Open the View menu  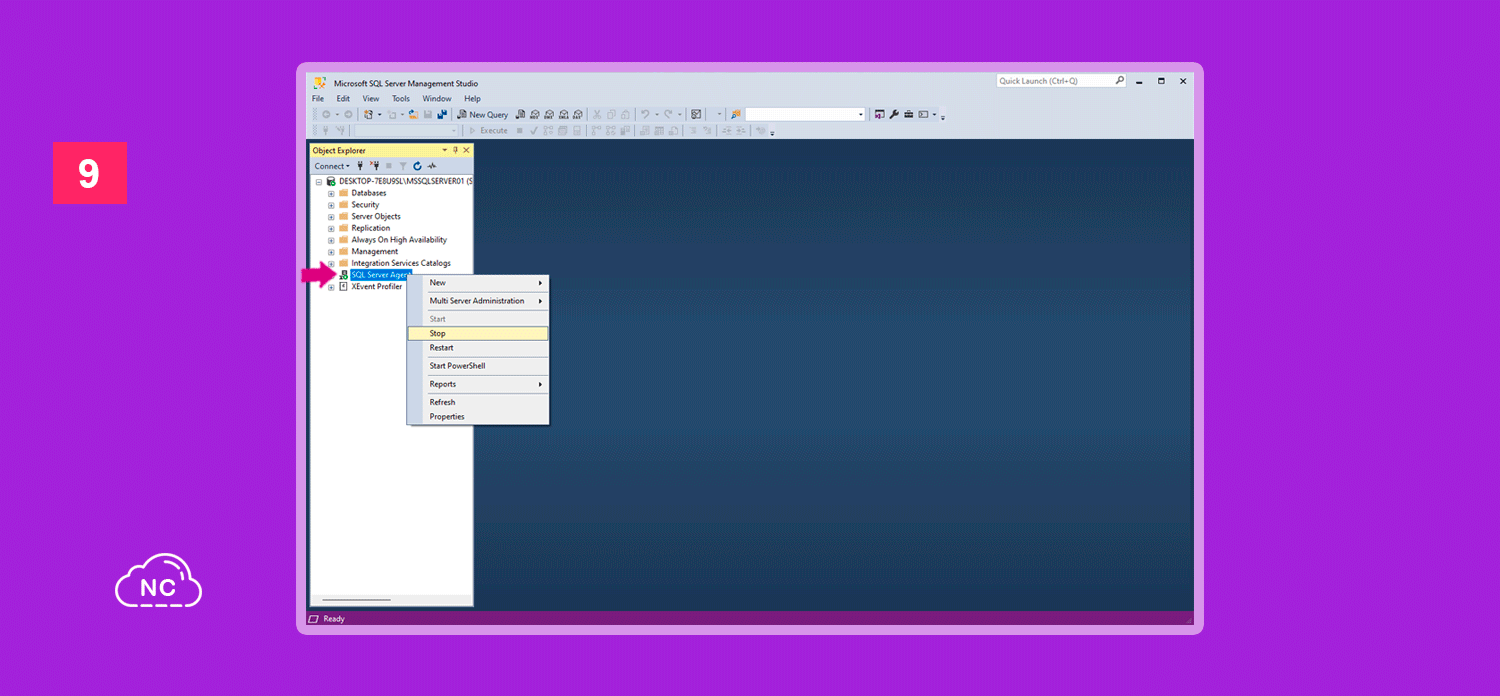(x=371, y=99)
